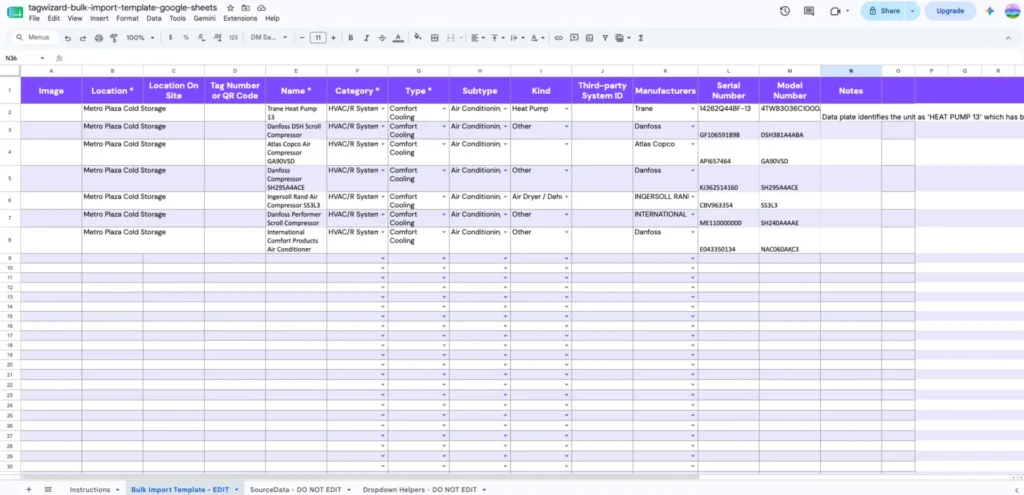Toggle italic formatting
The width and height of the screenshot is (1024, 495).
[x=366, y=38]
